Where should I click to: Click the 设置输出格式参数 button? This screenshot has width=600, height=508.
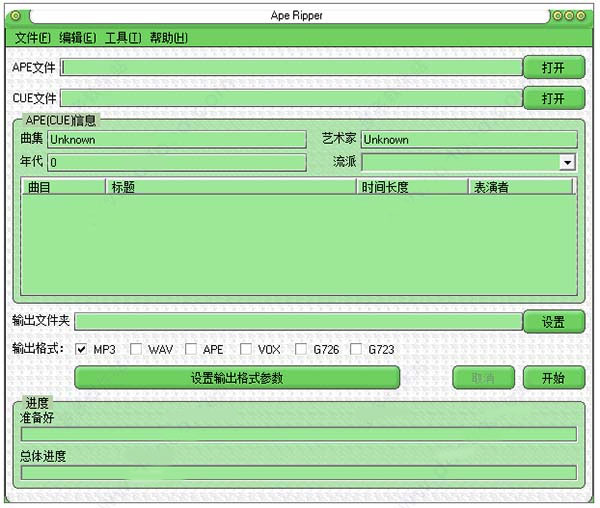[x=237, y=378]
